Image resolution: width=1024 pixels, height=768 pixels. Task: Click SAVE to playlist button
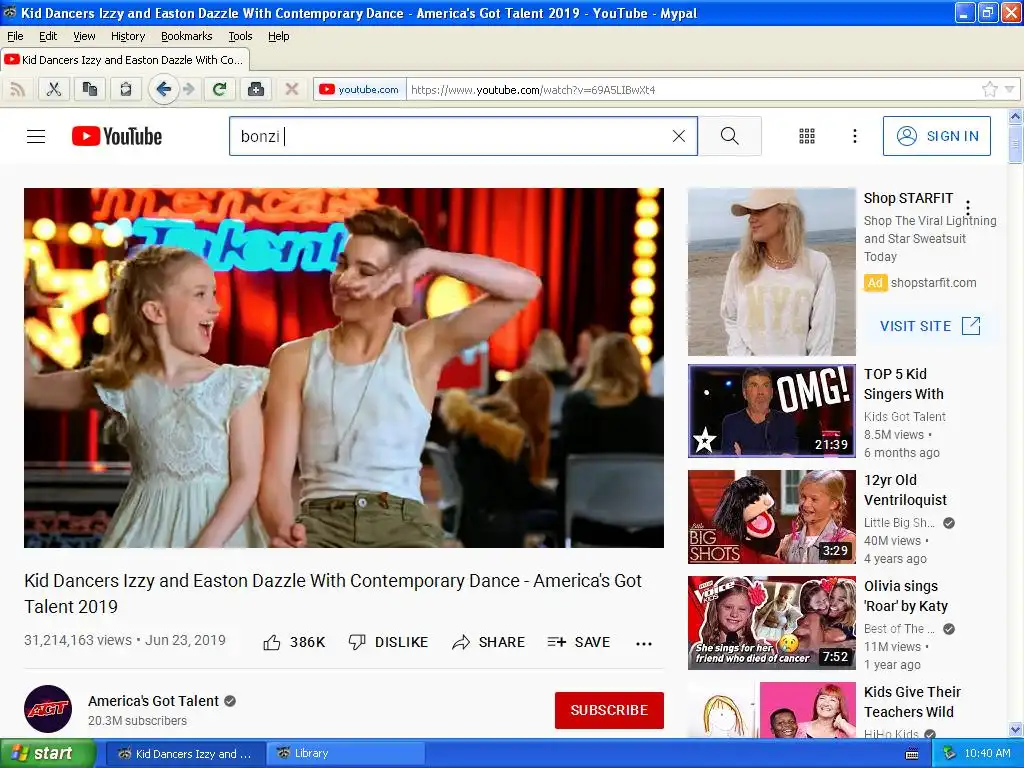[579, 643]
